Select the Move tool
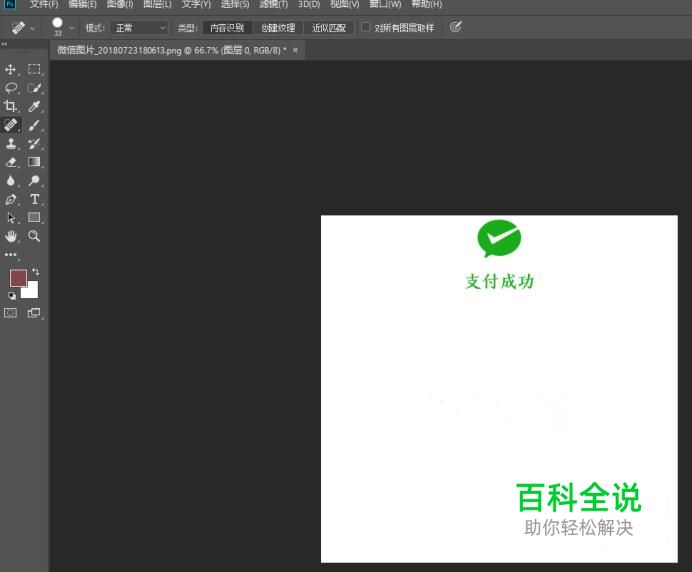692x572 pixels. click(11, 70)
